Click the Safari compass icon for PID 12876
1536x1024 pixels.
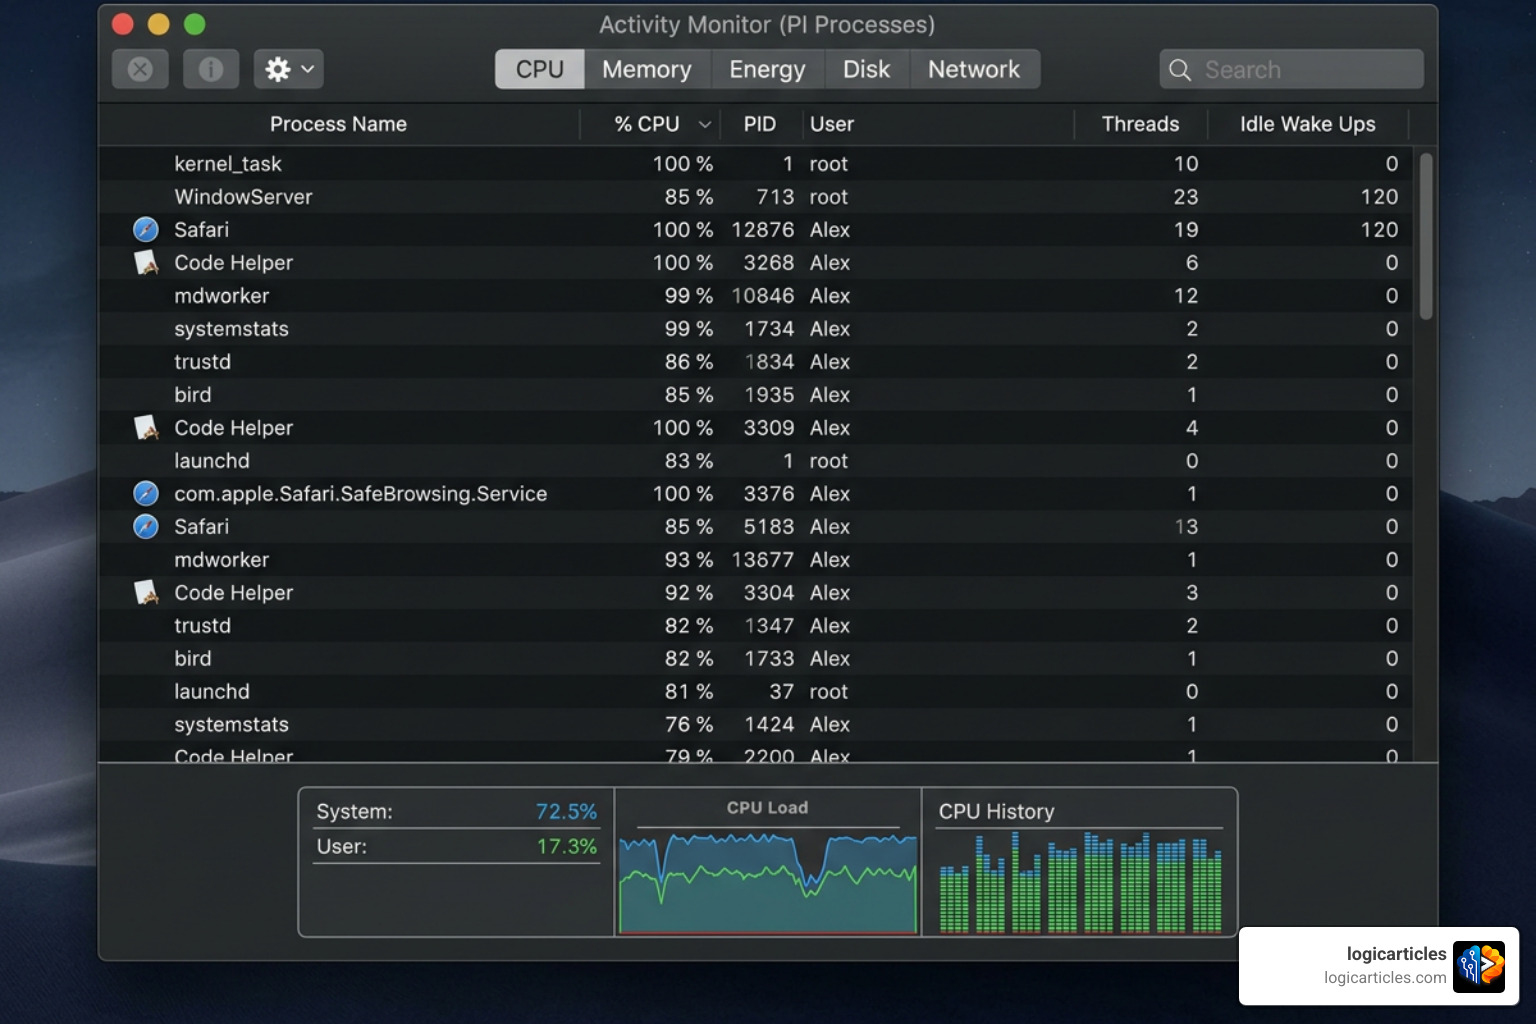coord(146,230)
